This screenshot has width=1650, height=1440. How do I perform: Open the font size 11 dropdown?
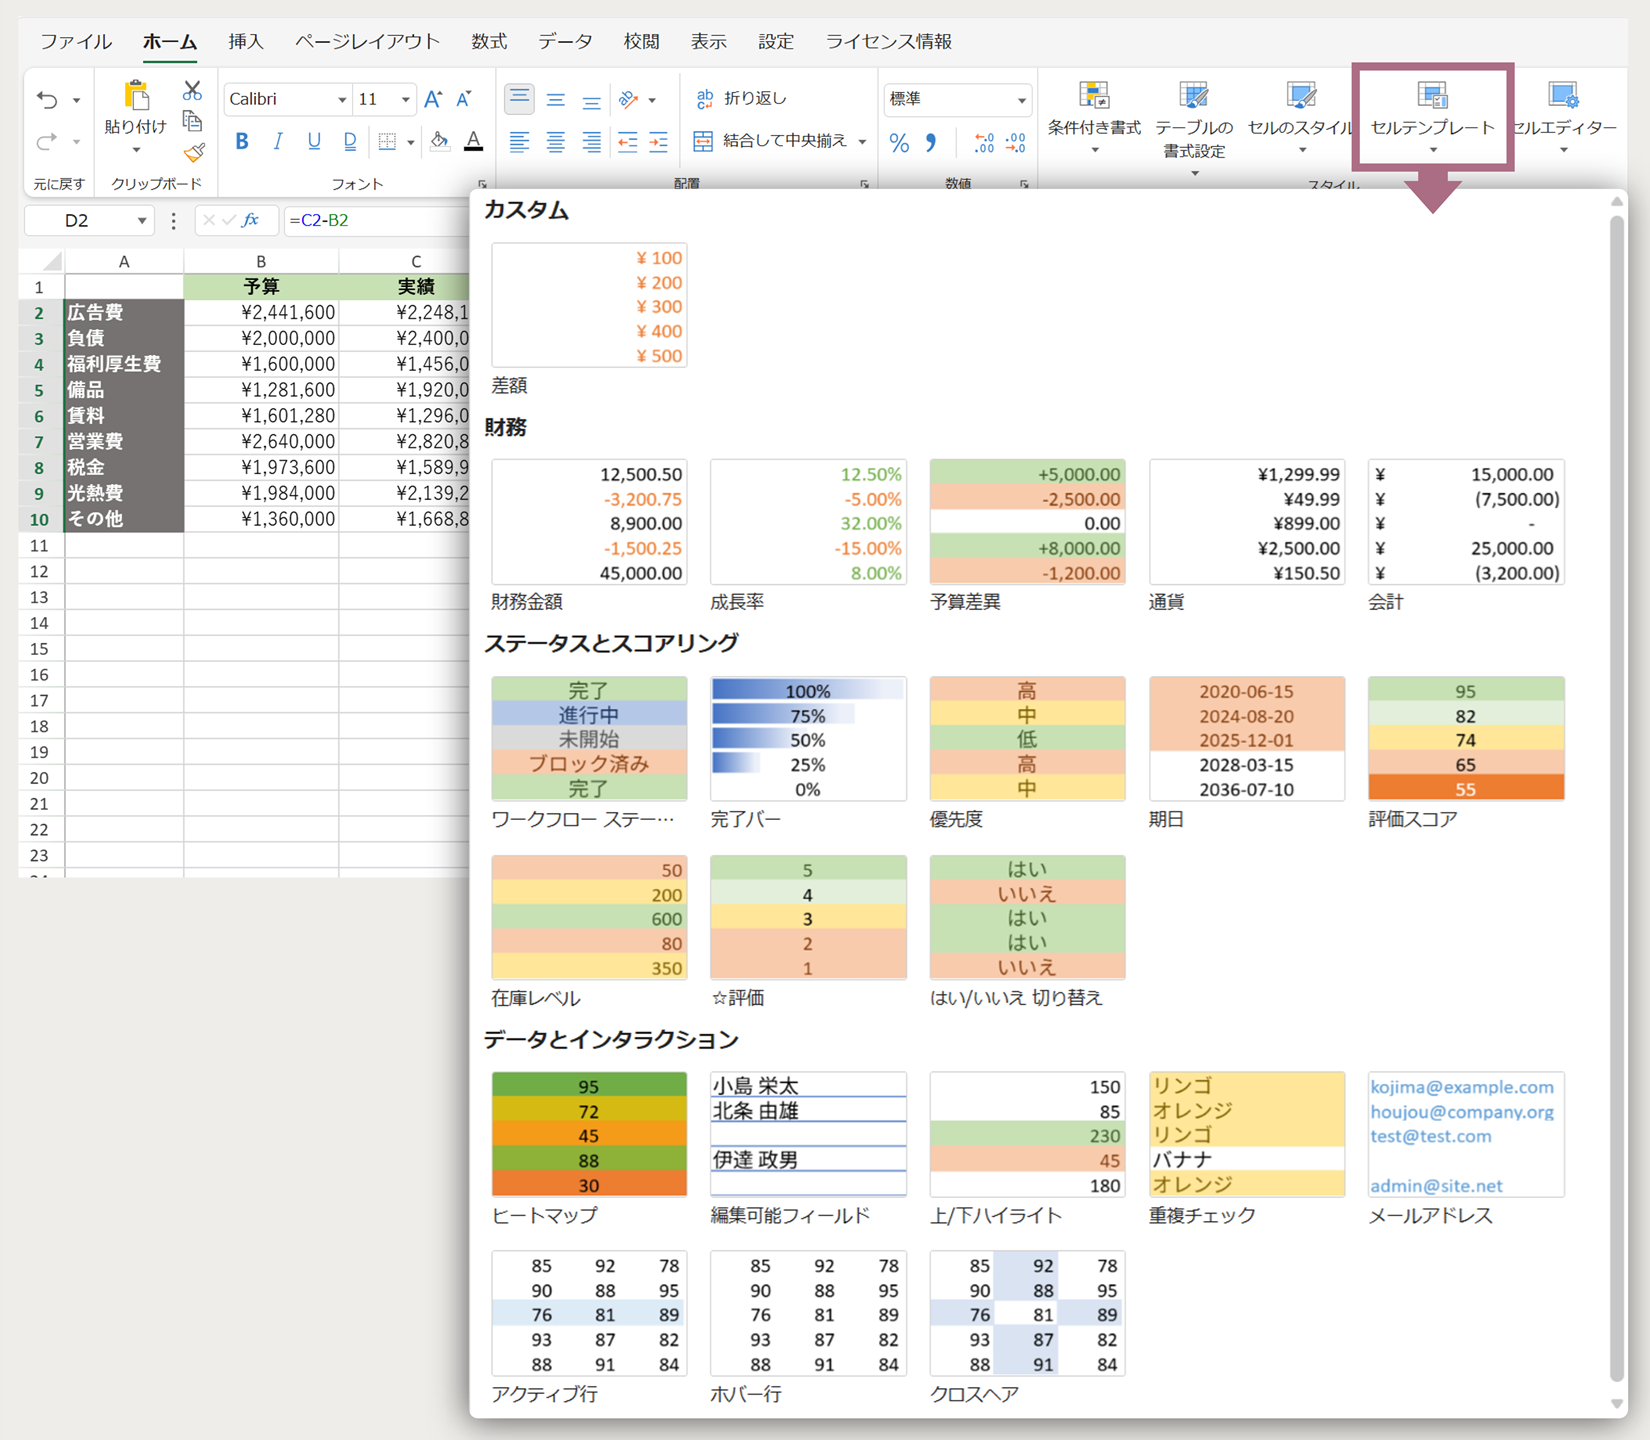point(405,100)
